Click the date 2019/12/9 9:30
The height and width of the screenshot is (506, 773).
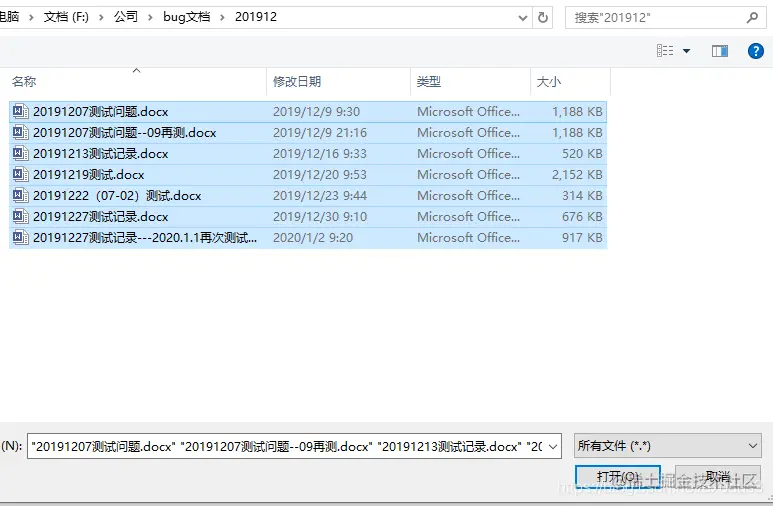(316, 112)
